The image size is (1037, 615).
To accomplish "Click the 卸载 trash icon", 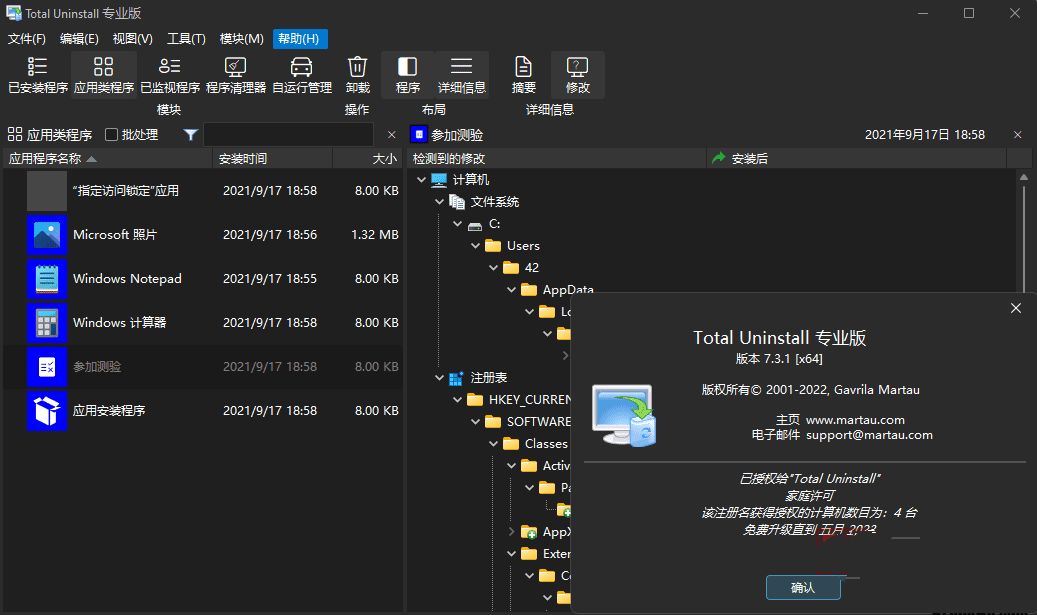I will coord(357,75).
